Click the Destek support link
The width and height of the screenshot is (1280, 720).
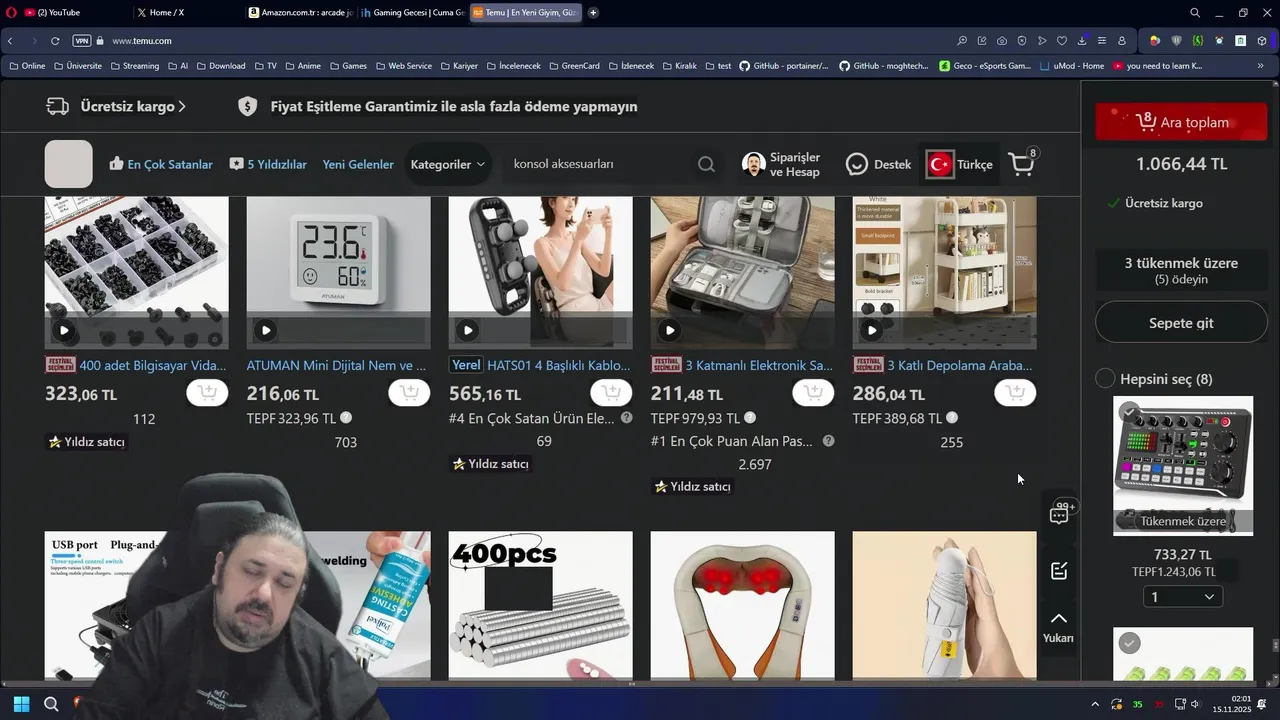click(878, 164)
